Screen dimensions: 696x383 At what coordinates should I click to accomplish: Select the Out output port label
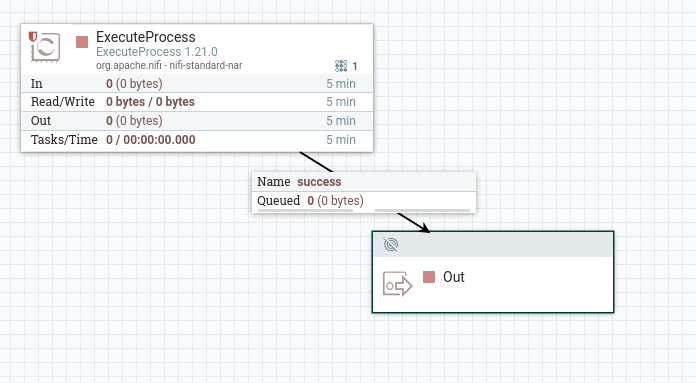click(454, 277)
